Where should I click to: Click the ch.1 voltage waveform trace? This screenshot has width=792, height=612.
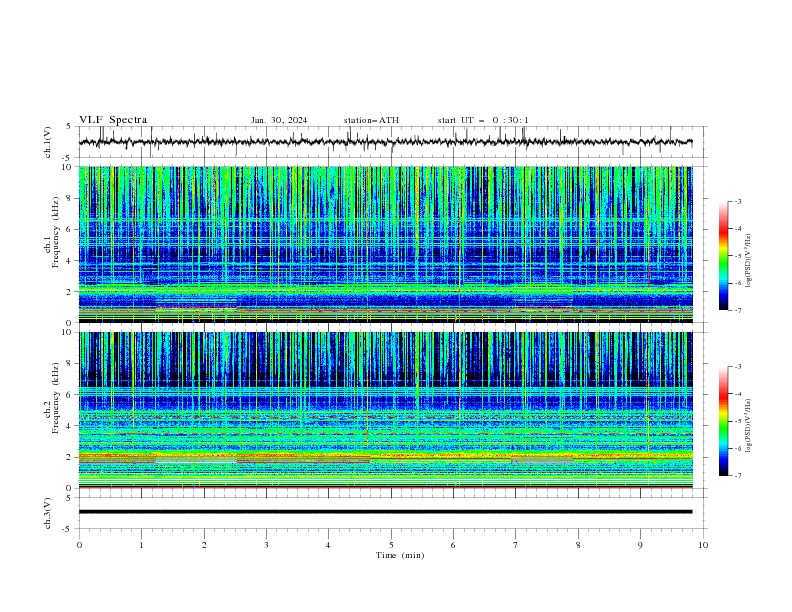(x=385, y=142)
